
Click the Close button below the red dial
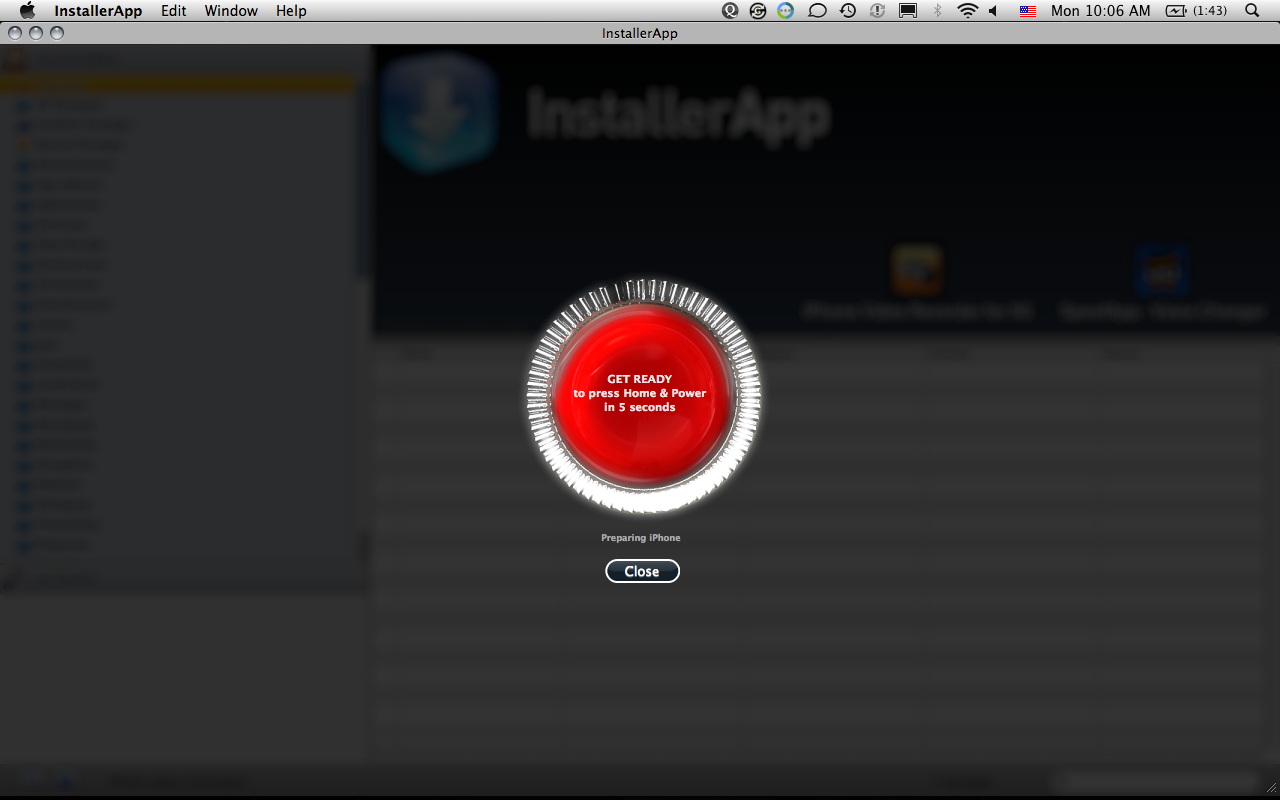[642, 571]
